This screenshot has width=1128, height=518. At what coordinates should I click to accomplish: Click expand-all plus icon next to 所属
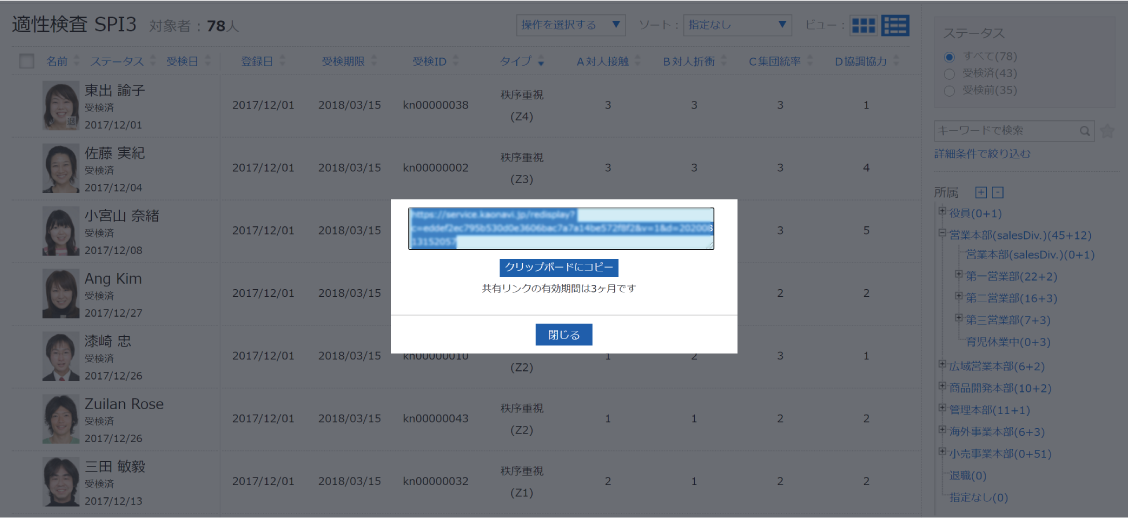[x=981, y=192]
